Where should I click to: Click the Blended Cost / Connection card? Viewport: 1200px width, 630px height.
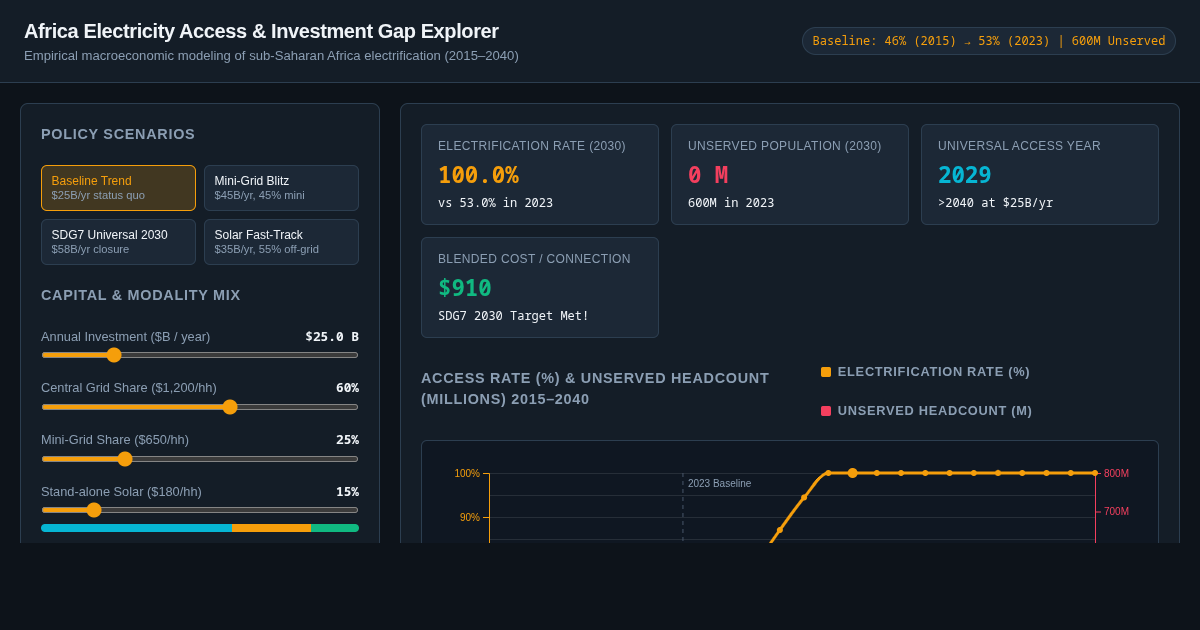point(540,287)
